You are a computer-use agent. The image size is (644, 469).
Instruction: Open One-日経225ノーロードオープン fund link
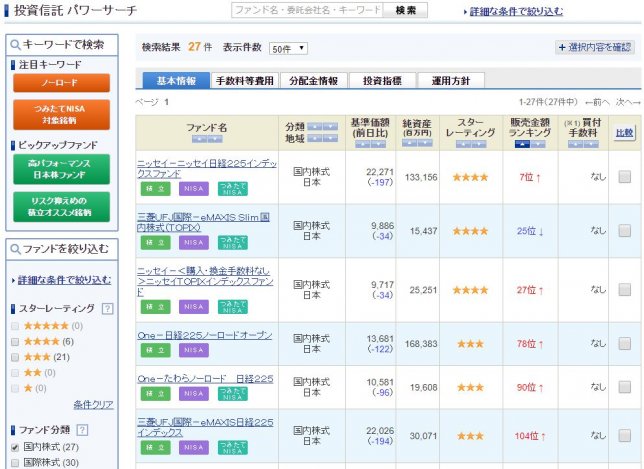pos(205,335)
